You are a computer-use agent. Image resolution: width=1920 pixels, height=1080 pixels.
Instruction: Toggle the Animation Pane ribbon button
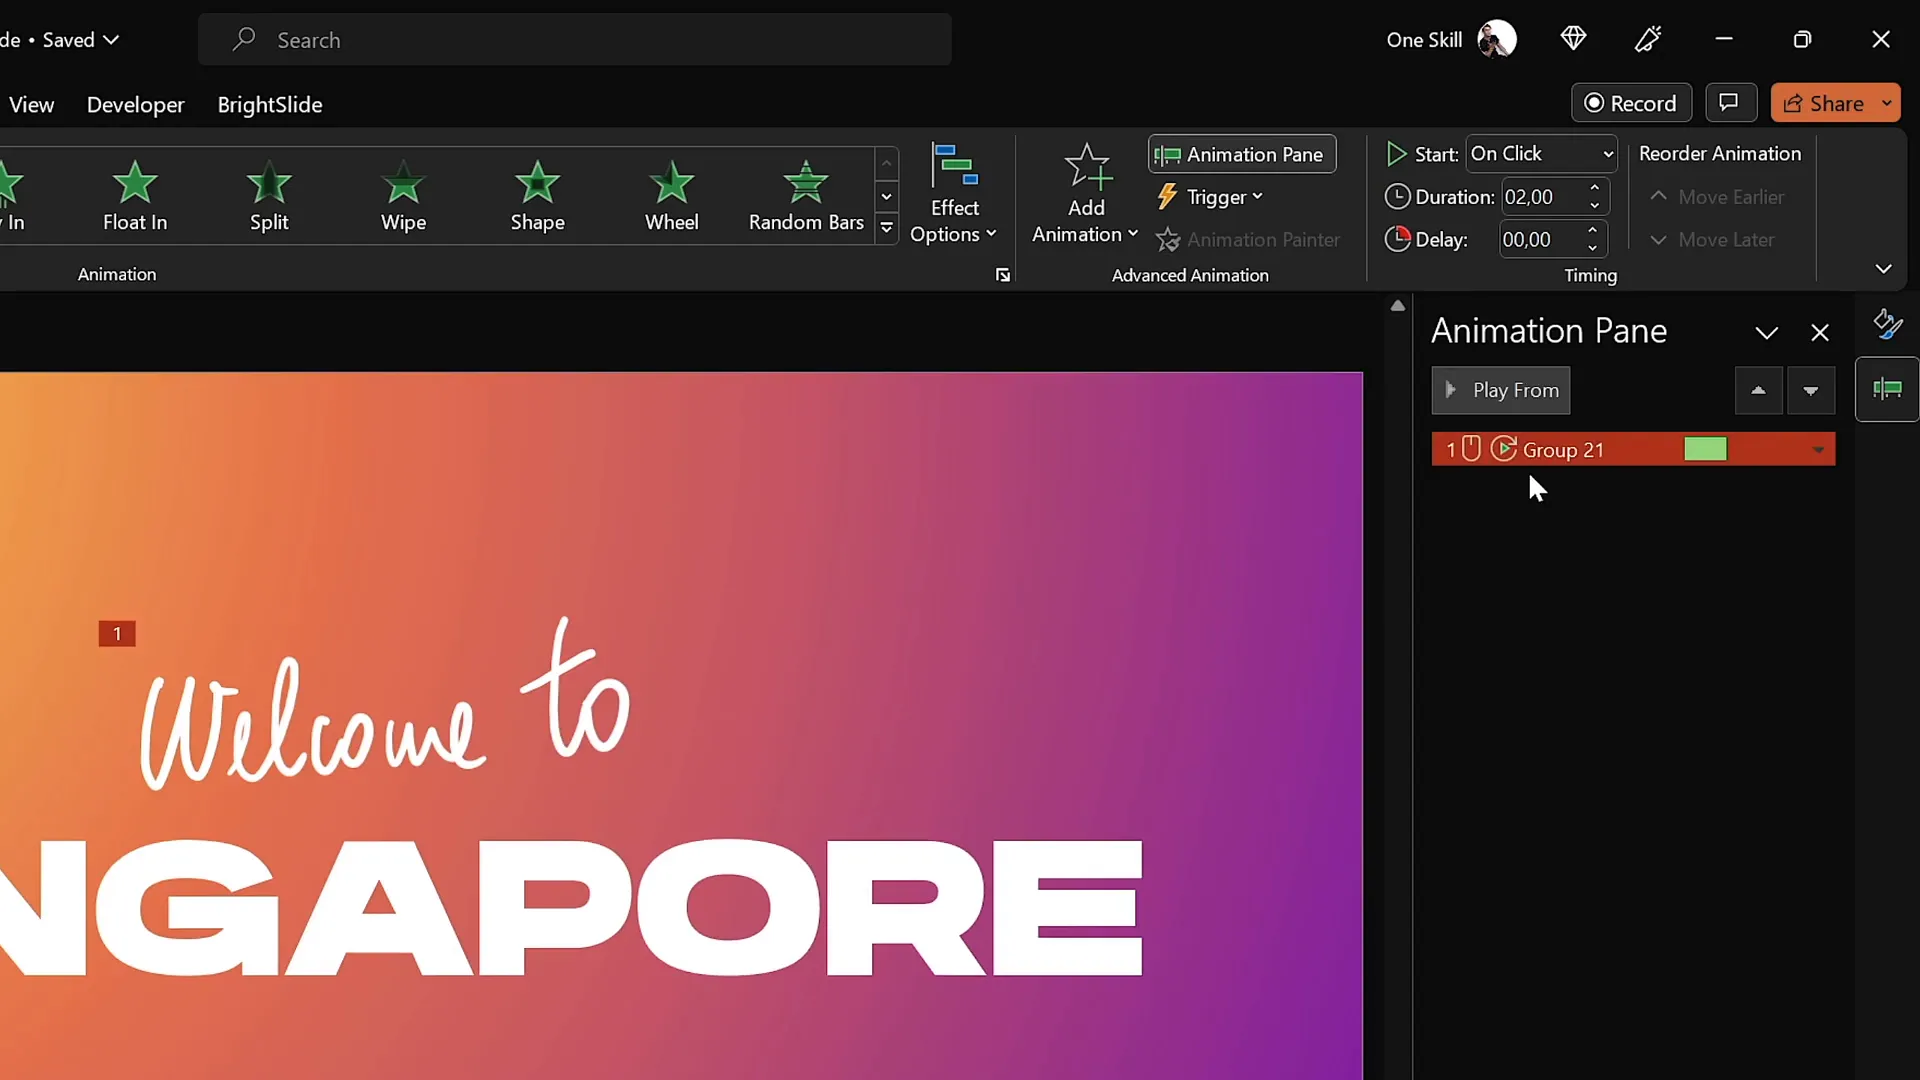coord(1241,154)
